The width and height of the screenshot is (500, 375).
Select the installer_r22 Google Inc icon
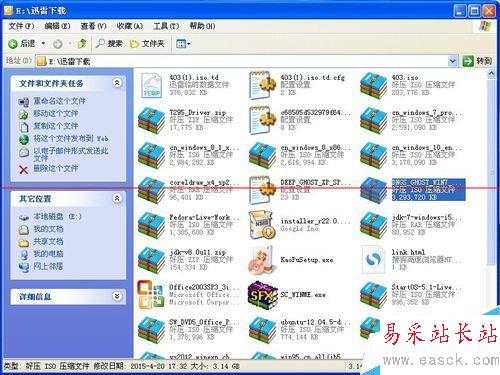point(263,225)
